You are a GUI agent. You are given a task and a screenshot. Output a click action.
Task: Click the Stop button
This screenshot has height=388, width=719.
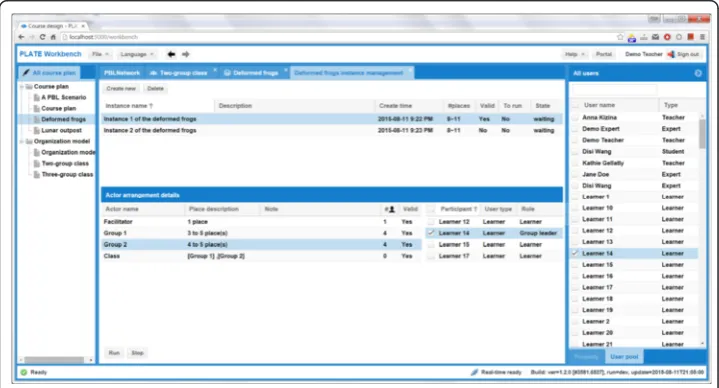138,353
